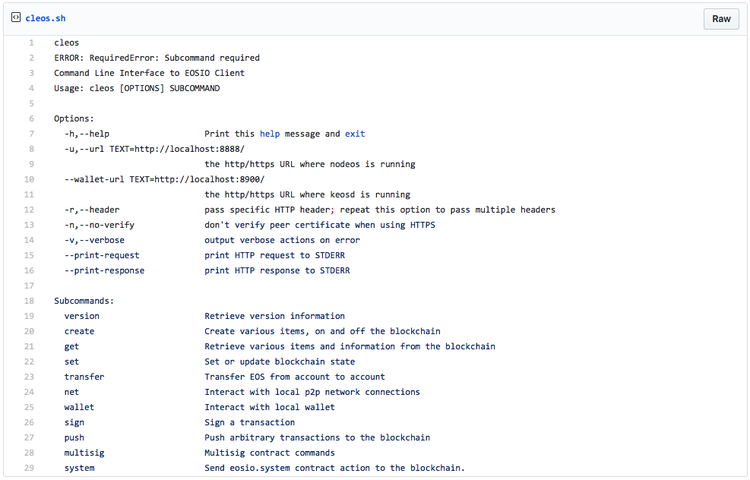Click the 'transfer' subcommand text

[84, 377]
